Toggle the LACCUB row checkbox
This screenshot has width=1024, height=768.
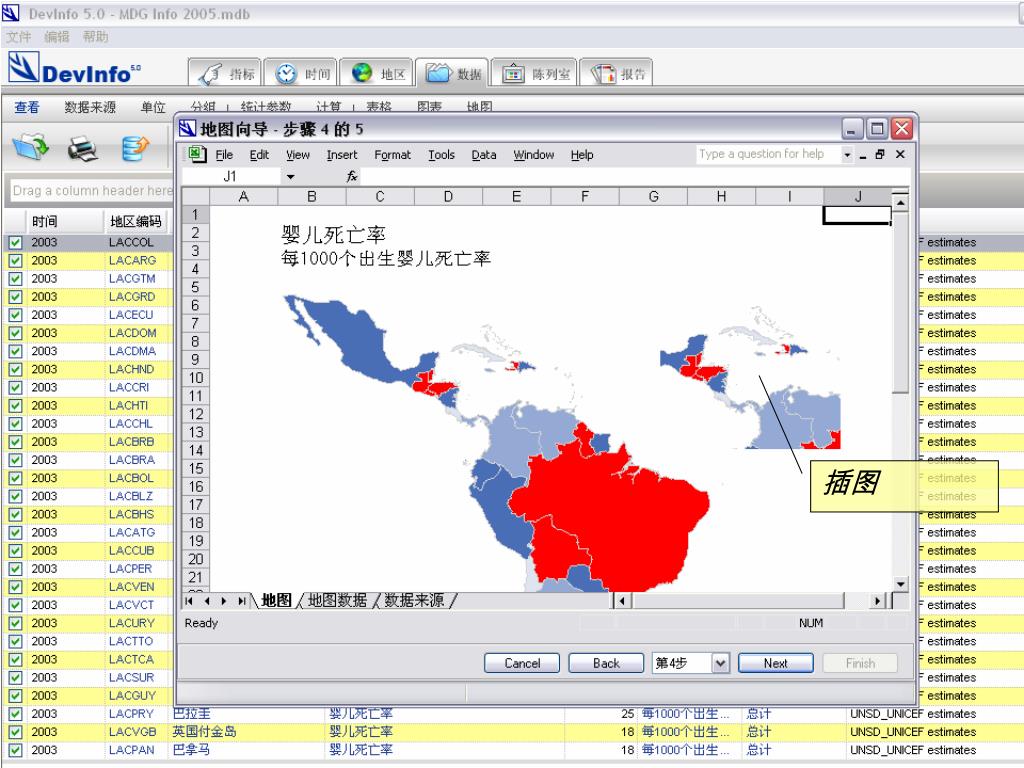point(15,551)
